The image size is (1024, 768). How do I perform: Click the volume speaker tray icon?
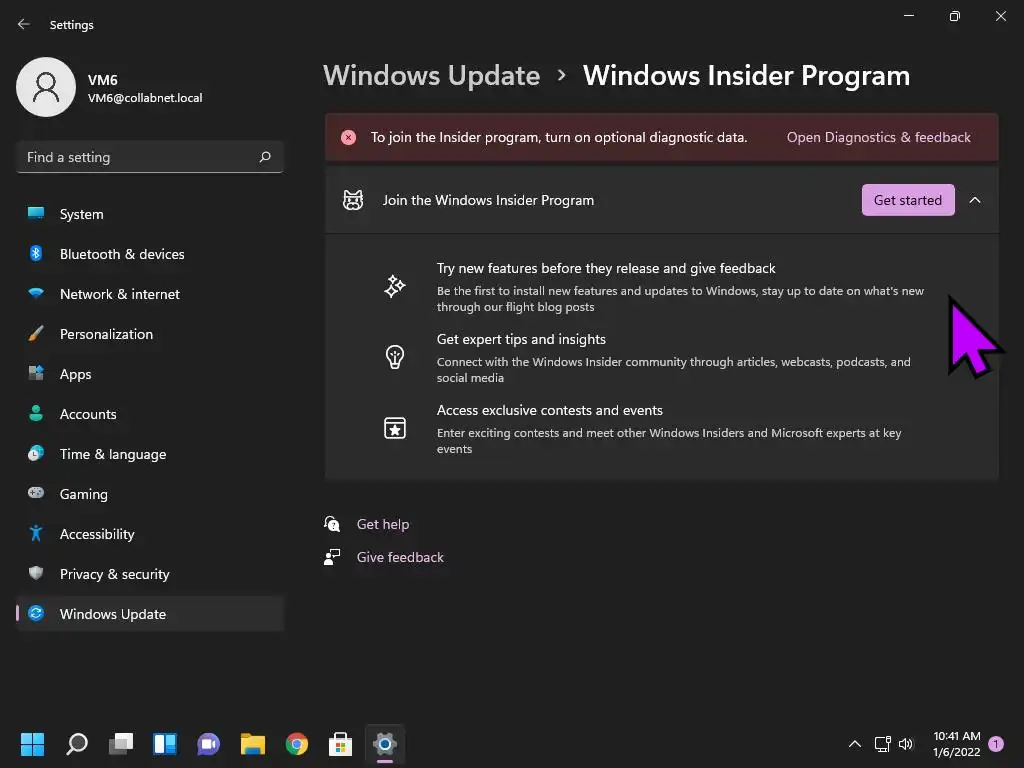[x=906, y=744]
